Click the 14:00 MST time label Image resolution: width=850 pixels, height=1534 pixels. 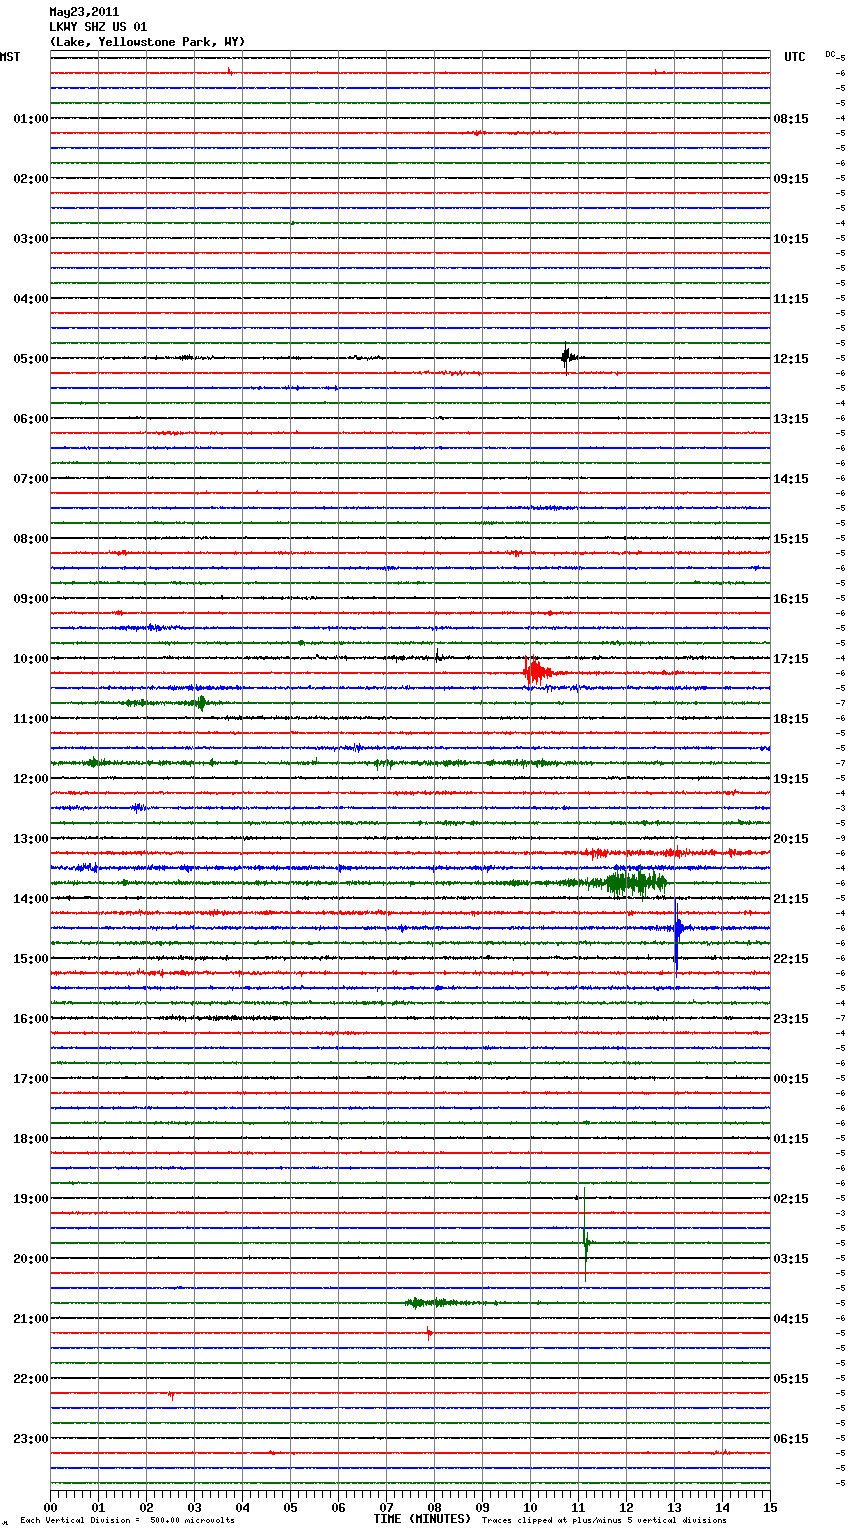click(30, 899)
